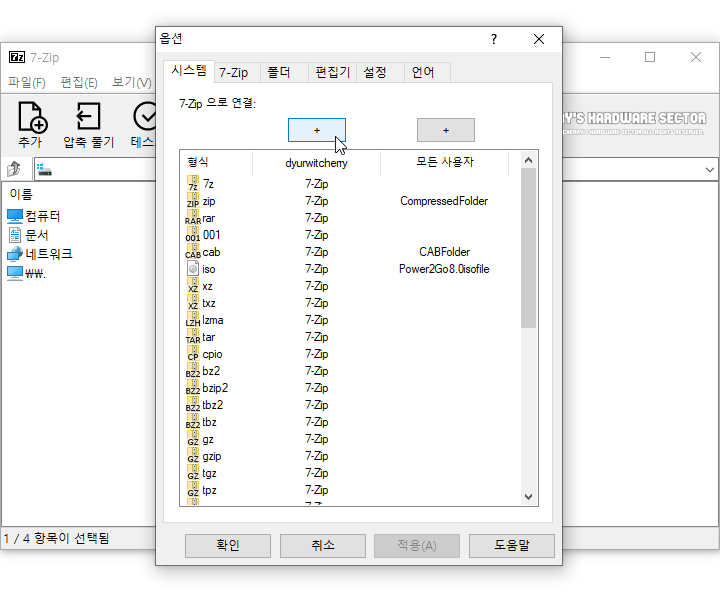This screenshot has height=600, width=720.
Task: Click the gz row icon
Action: click(x=193, y=438)
